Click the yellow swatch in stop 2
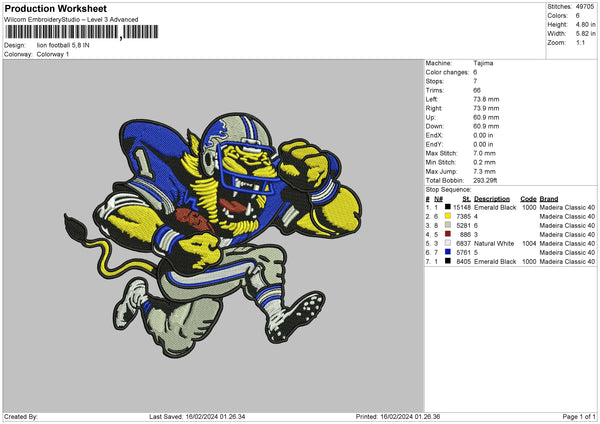Image resolution: width=600 pixels, height=424 pixels. point(448,216)
